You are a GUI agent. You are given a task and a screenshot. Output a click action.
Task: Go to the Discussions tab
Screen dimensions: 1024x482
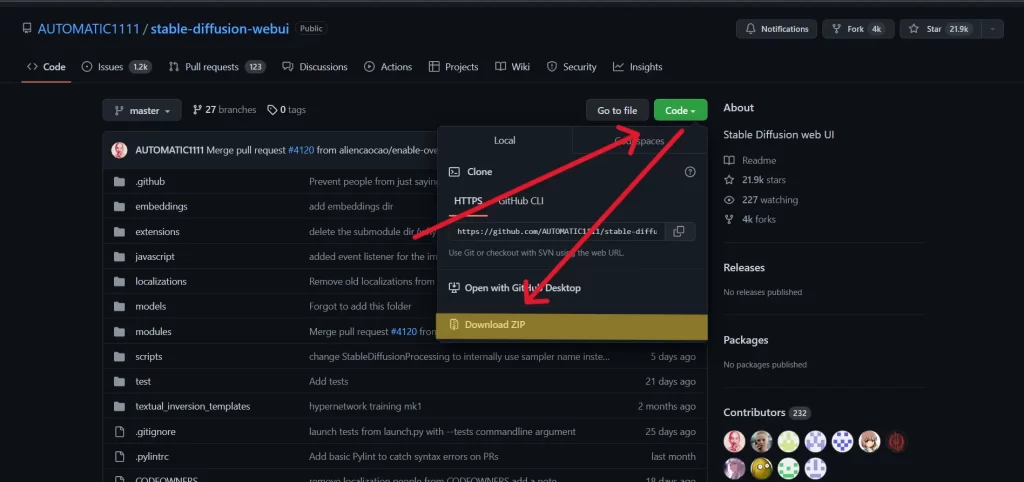pyautogui.click(x=315, y=67)
